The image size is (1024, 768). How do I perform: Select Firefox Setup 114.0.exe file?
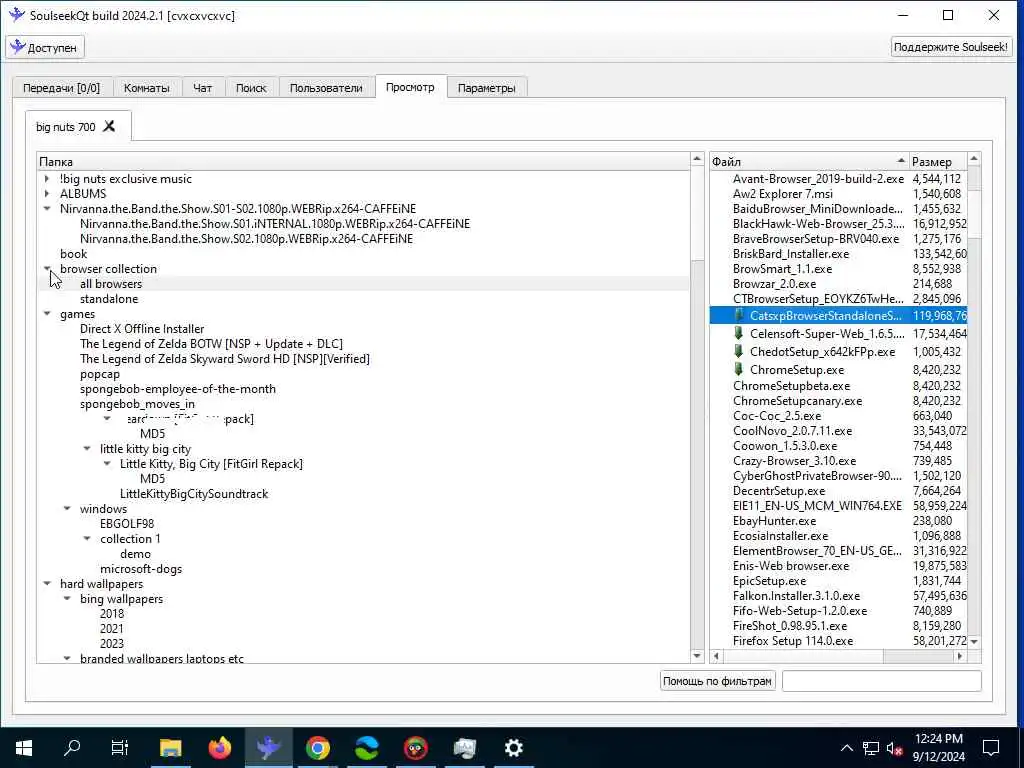[793, 641]
